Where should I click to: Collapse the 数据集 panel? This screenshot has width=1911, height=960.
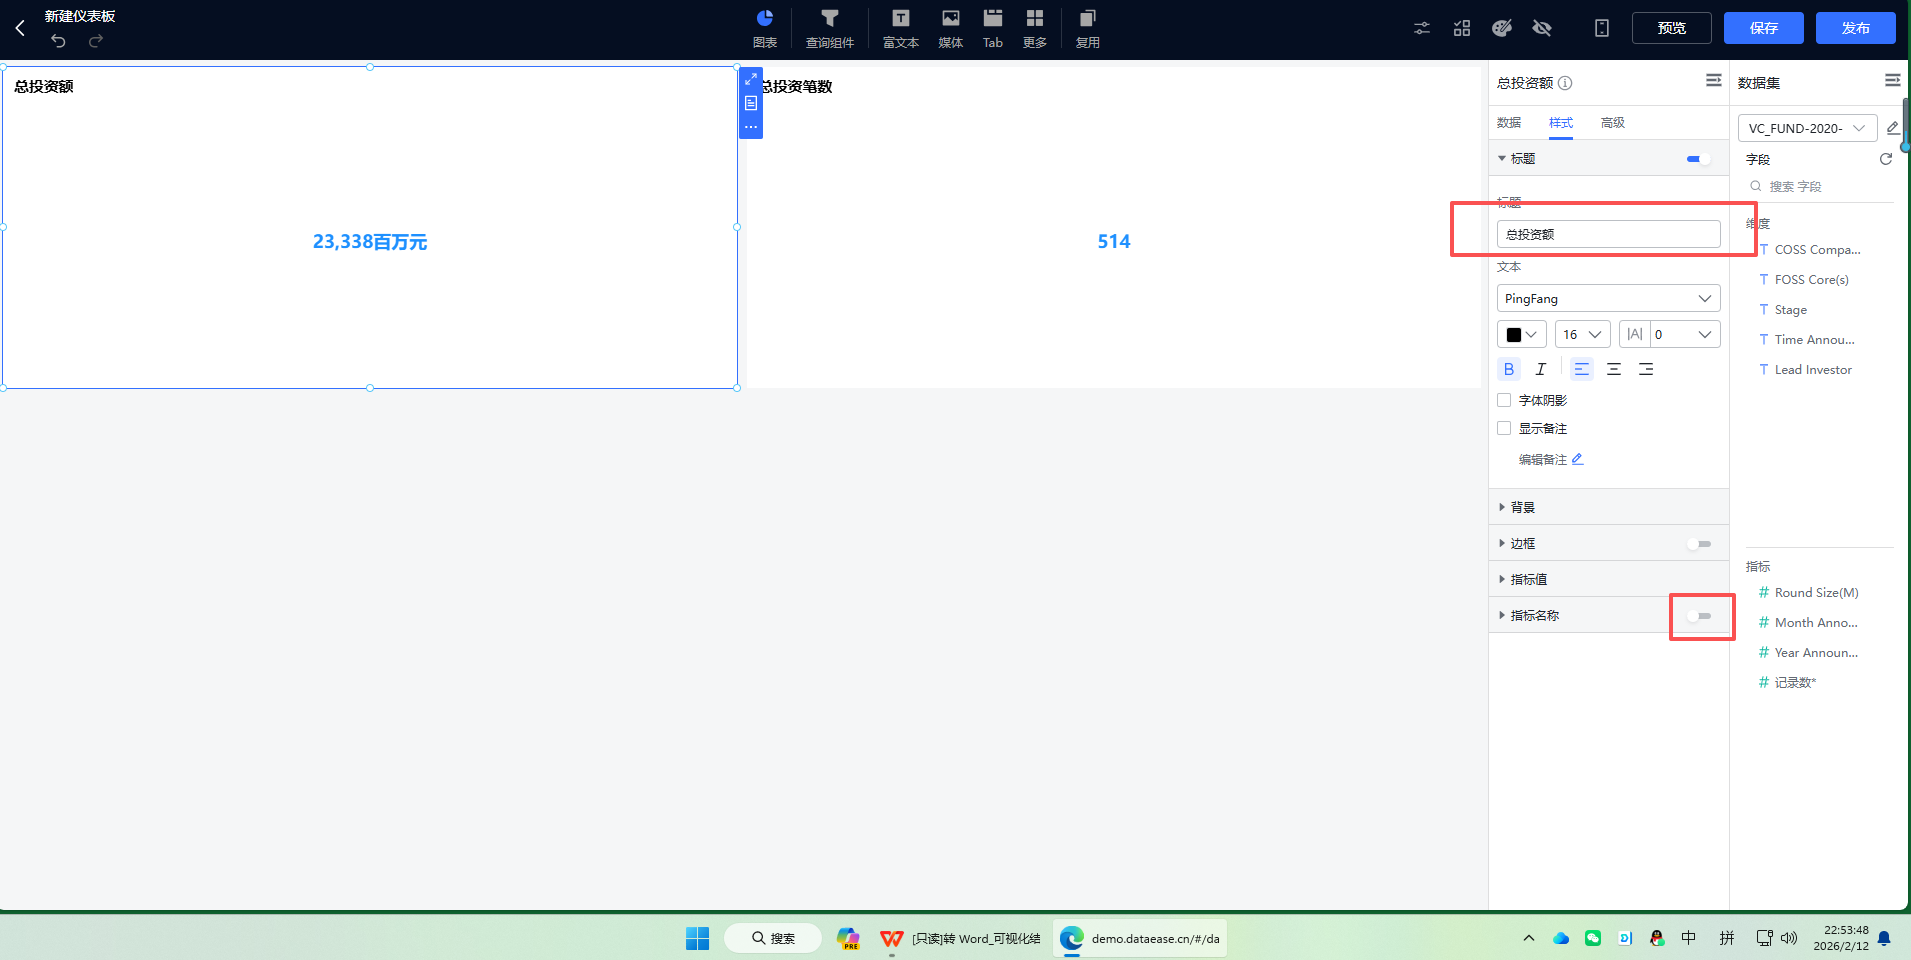point(1893,80)
